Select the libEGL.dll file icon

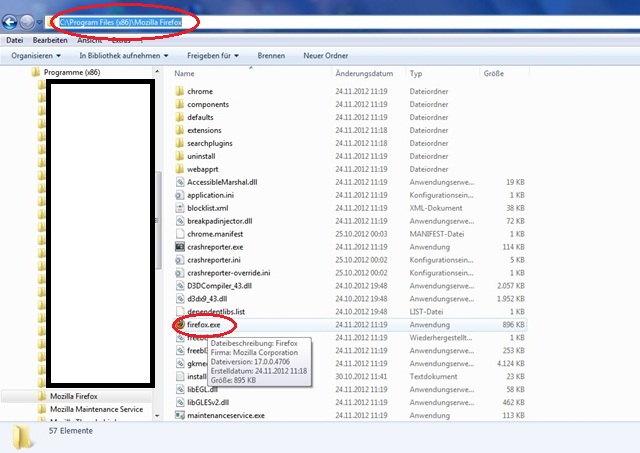[x=180, y=389]
